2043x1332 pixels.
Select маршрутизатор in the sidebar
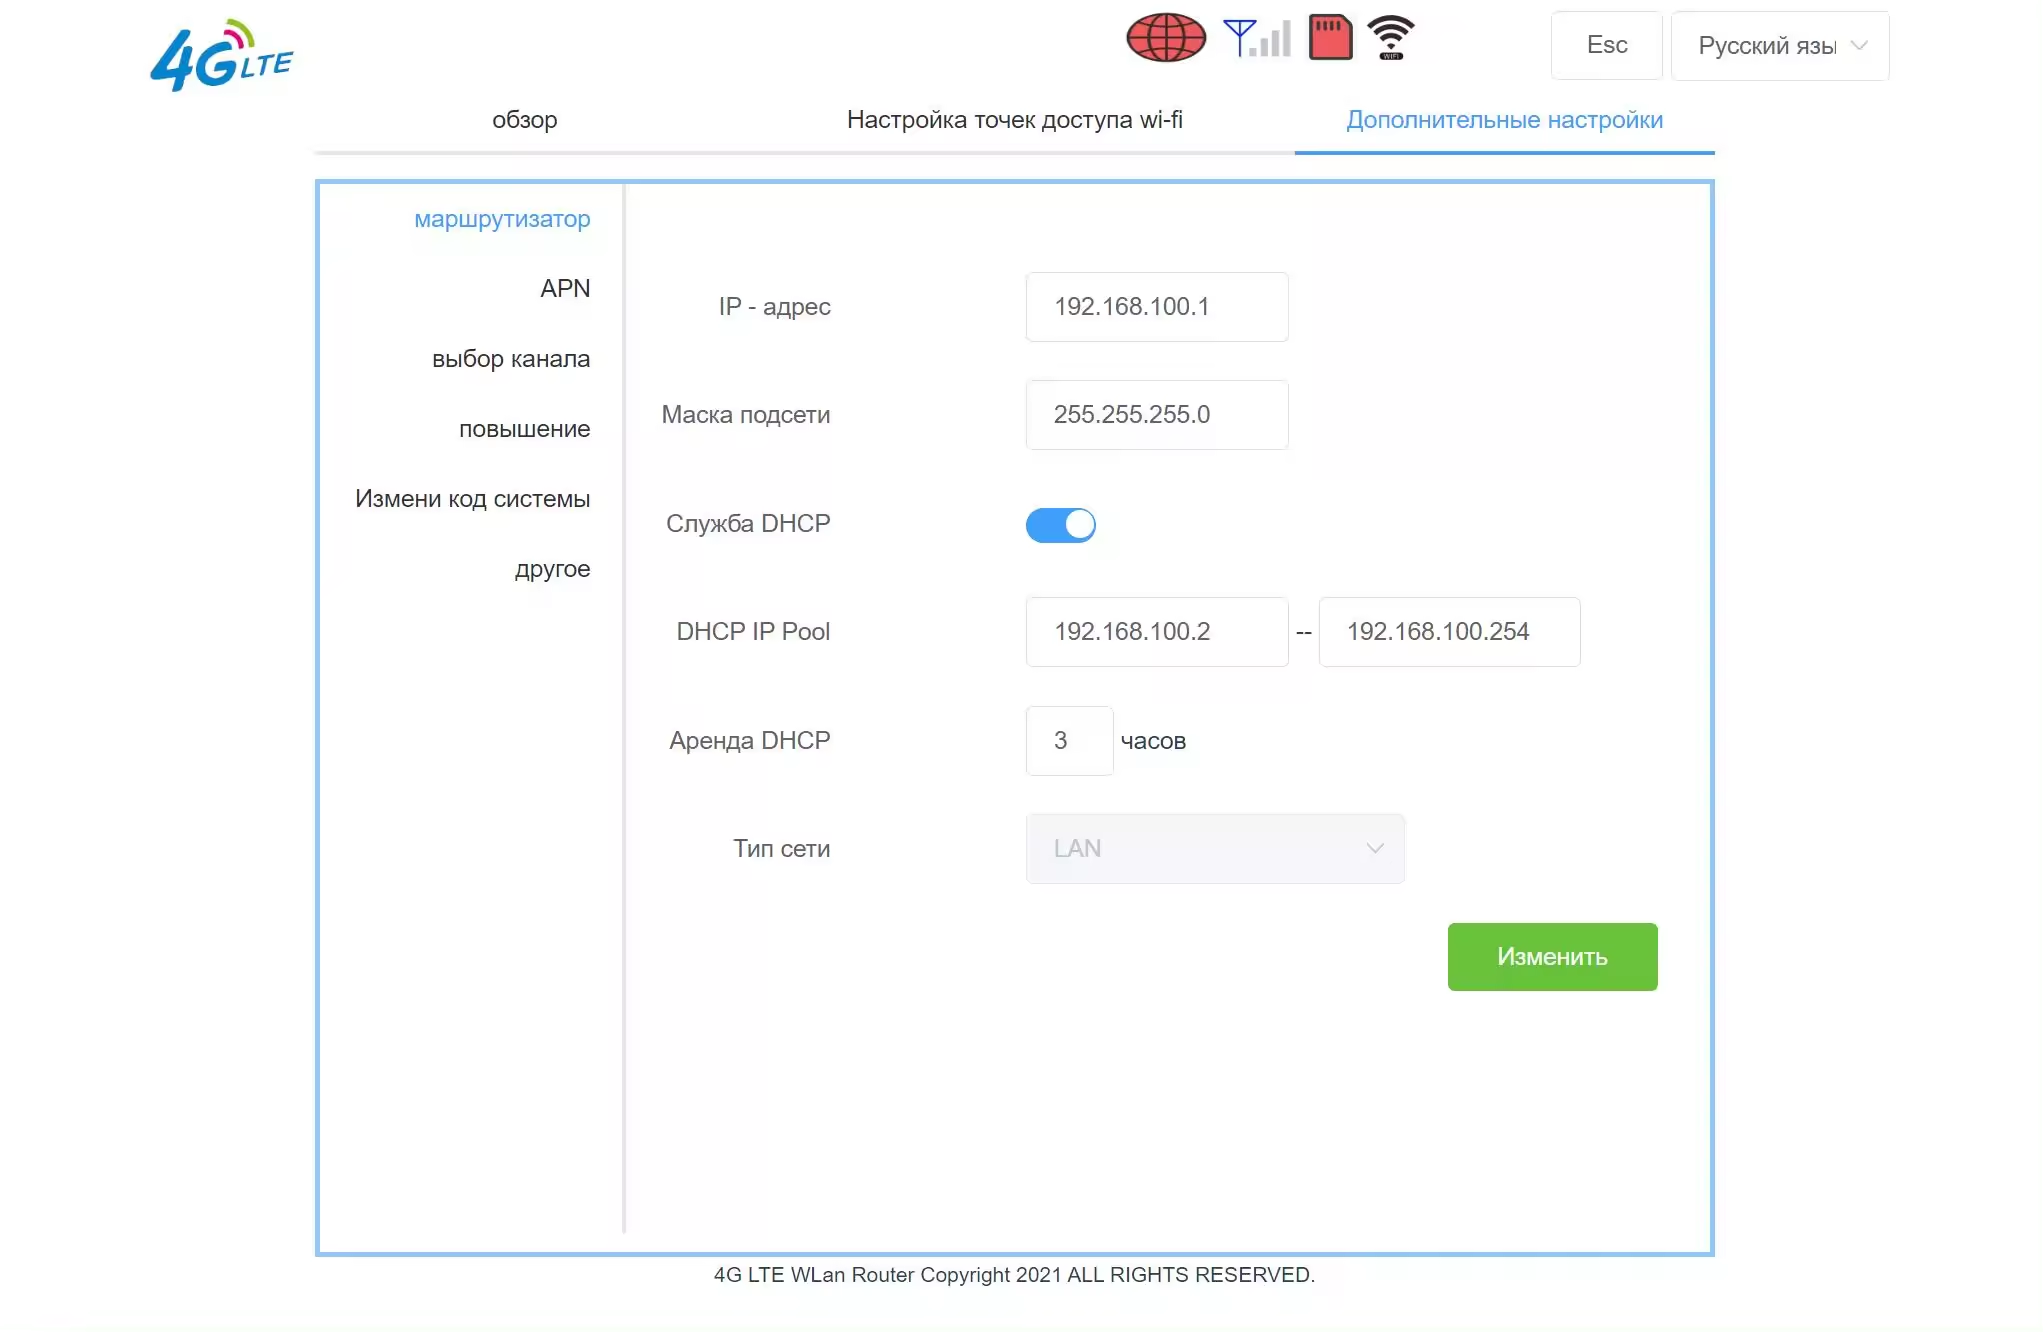coord(502,219)
